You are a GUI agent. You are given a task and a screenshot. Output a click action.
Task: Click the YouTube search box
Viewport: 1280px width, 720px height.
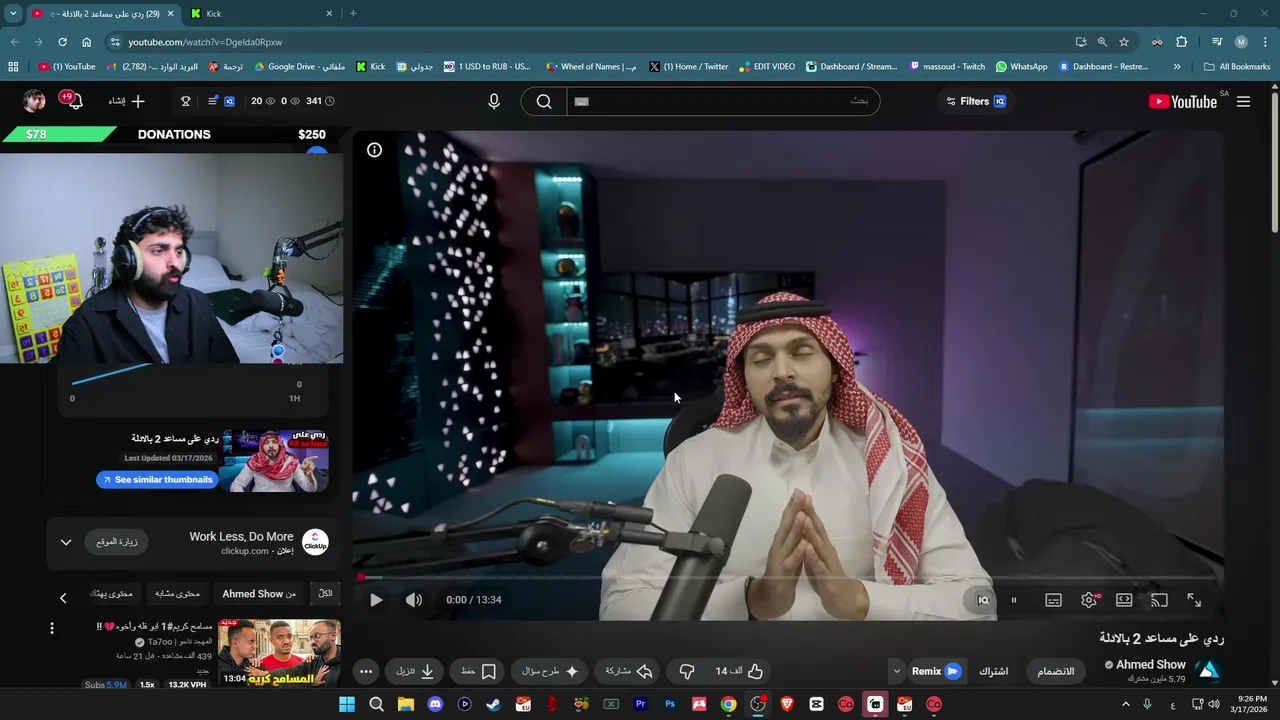(x=723, y=101)
